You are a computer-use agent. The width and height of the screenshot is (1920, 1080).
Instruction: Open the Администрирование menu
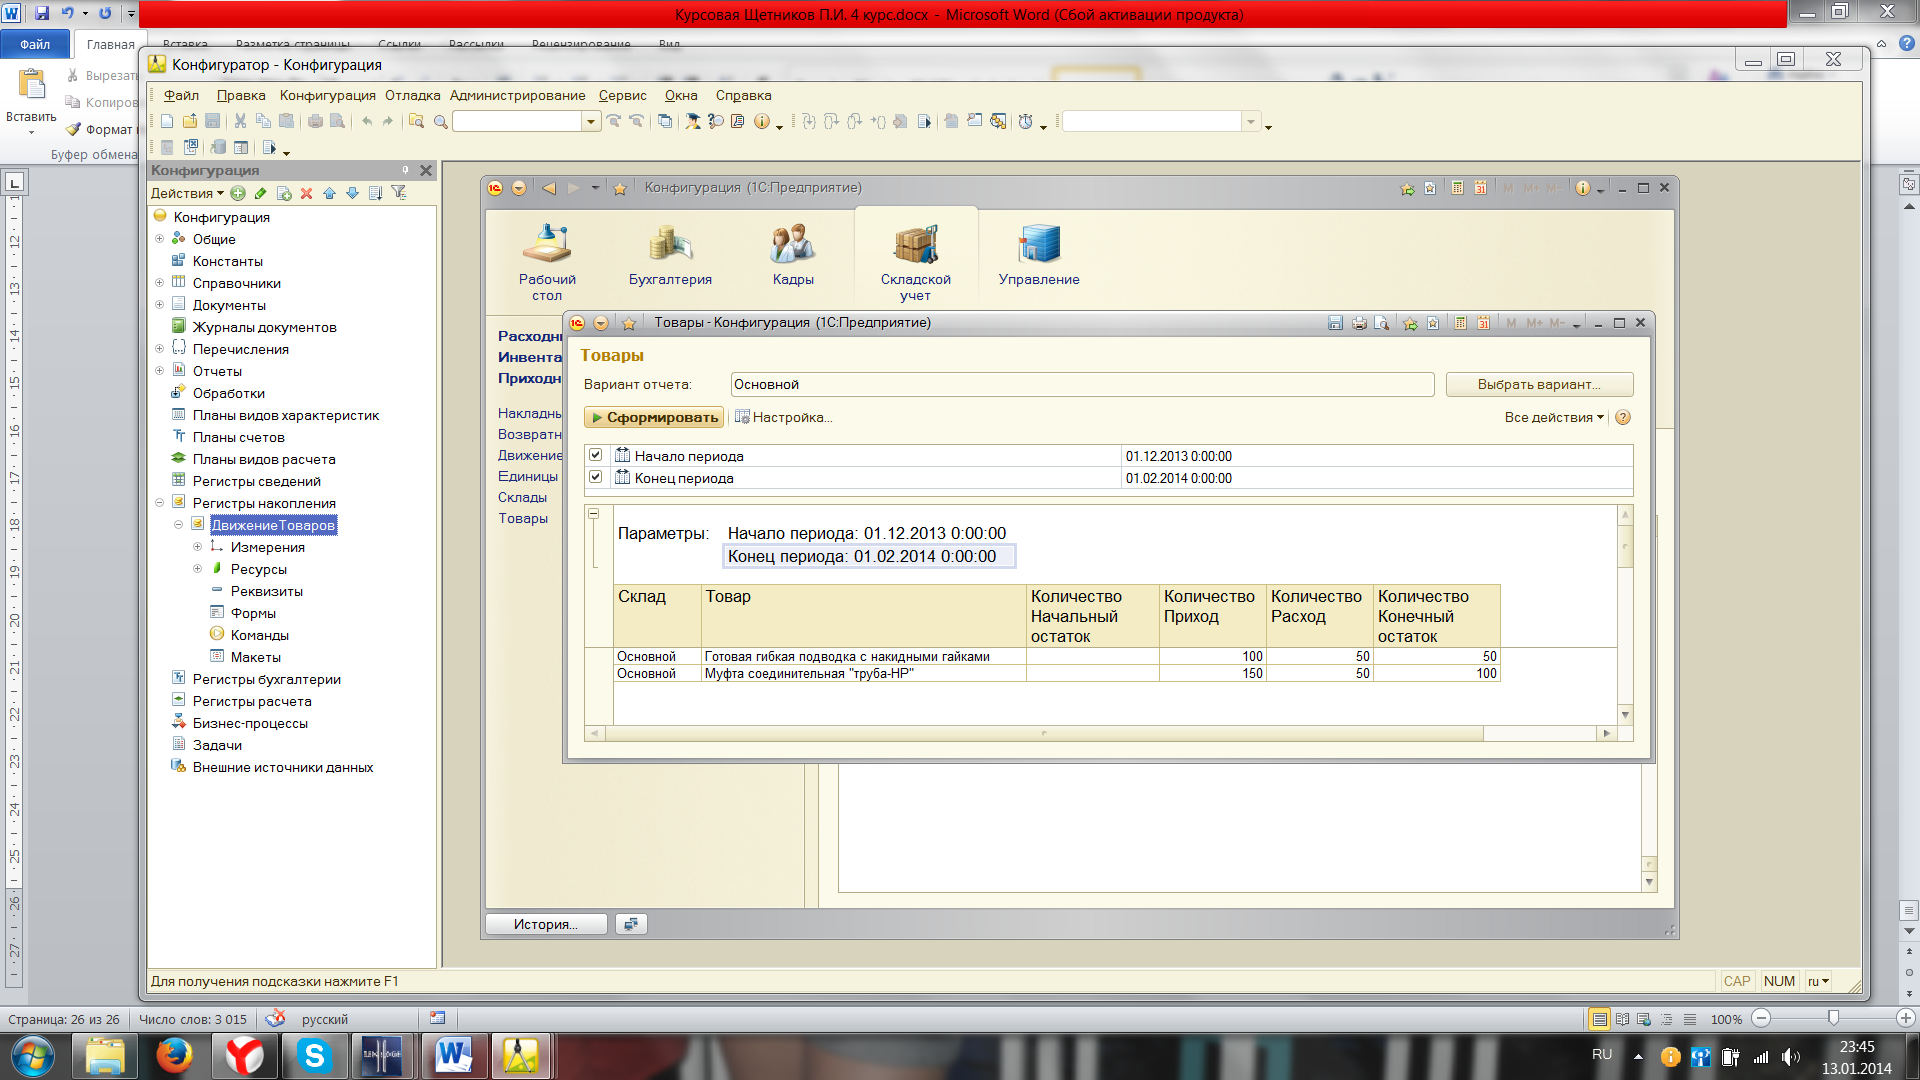point(517,96)
